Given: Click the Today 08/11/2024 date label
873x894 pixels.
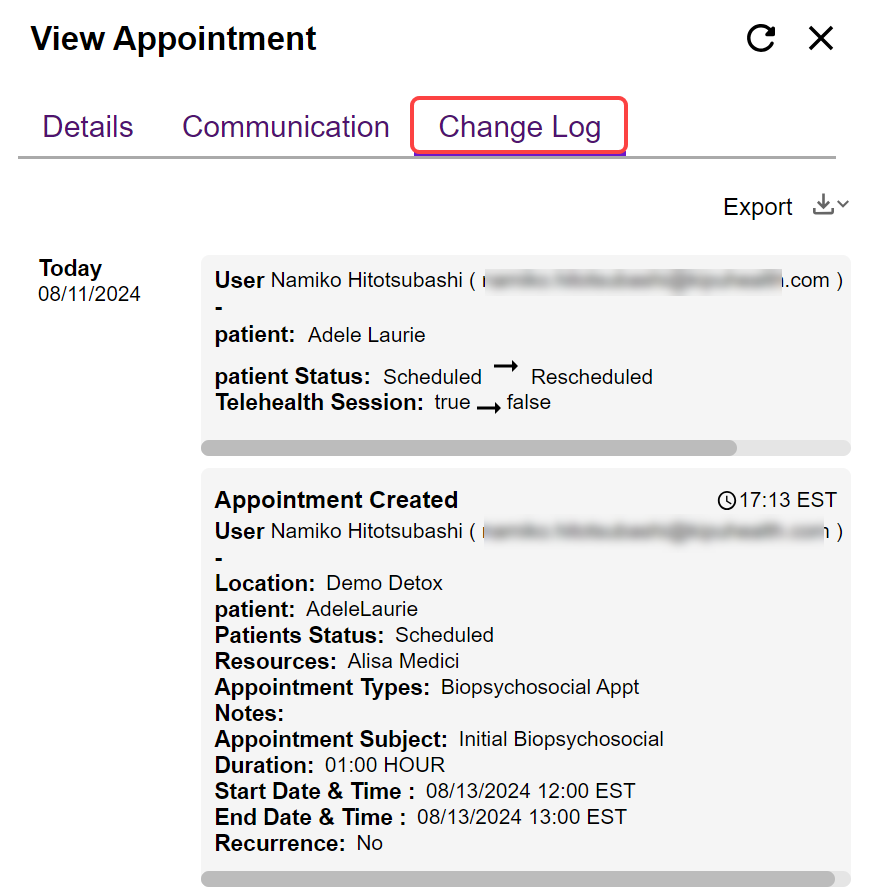Looking at the screenshot, I should pos(89,280).
